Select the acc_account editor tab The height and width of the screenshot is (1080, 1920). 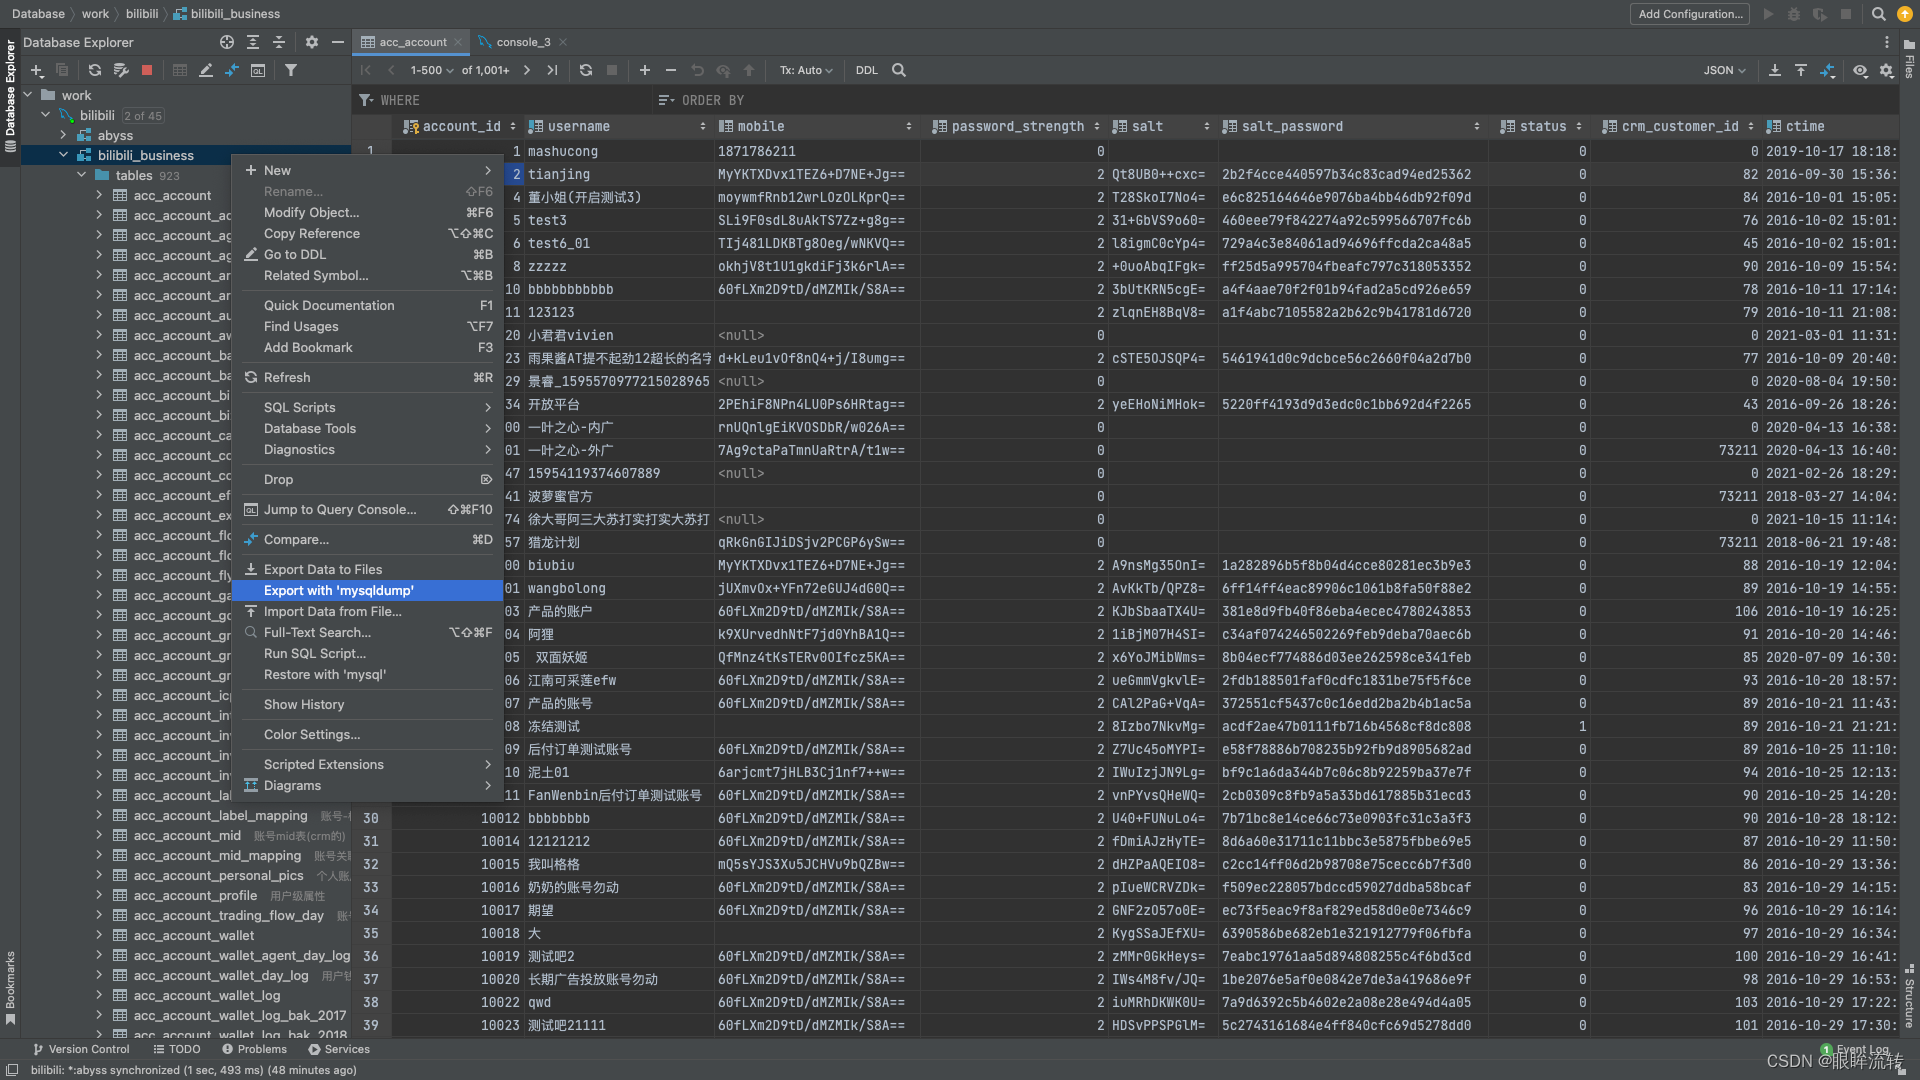[412, 42]
